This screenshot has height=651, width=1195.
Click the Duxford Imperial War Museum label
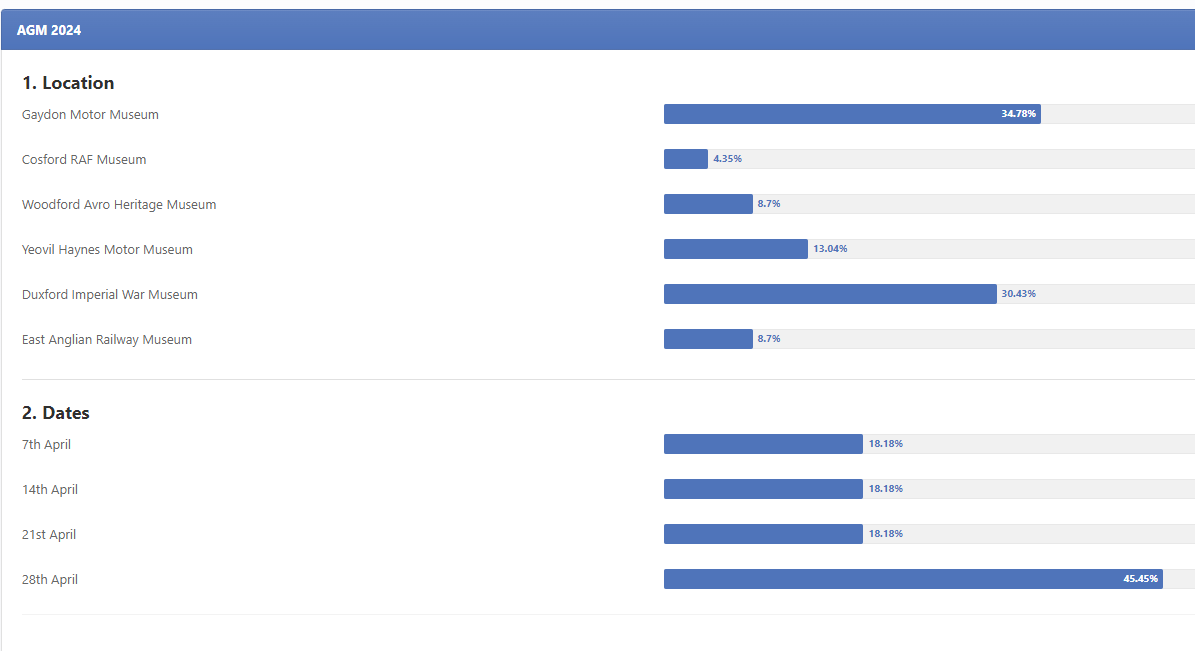pos(110,295)
